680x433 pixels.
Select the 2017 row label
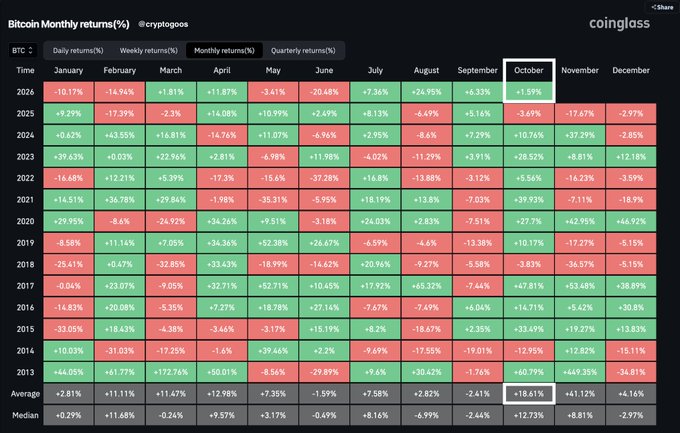pos(25,286)
